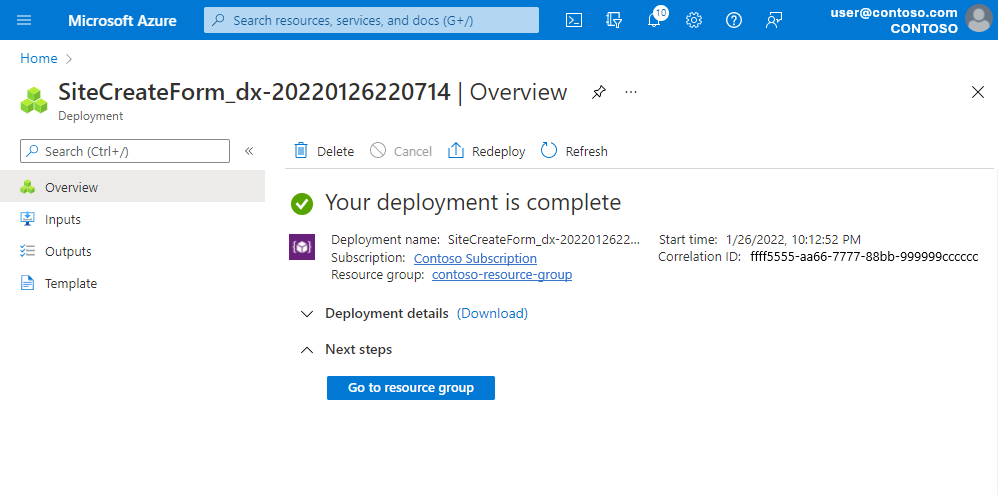
Task: Go to Home breadcrumb
Action: 39,59
